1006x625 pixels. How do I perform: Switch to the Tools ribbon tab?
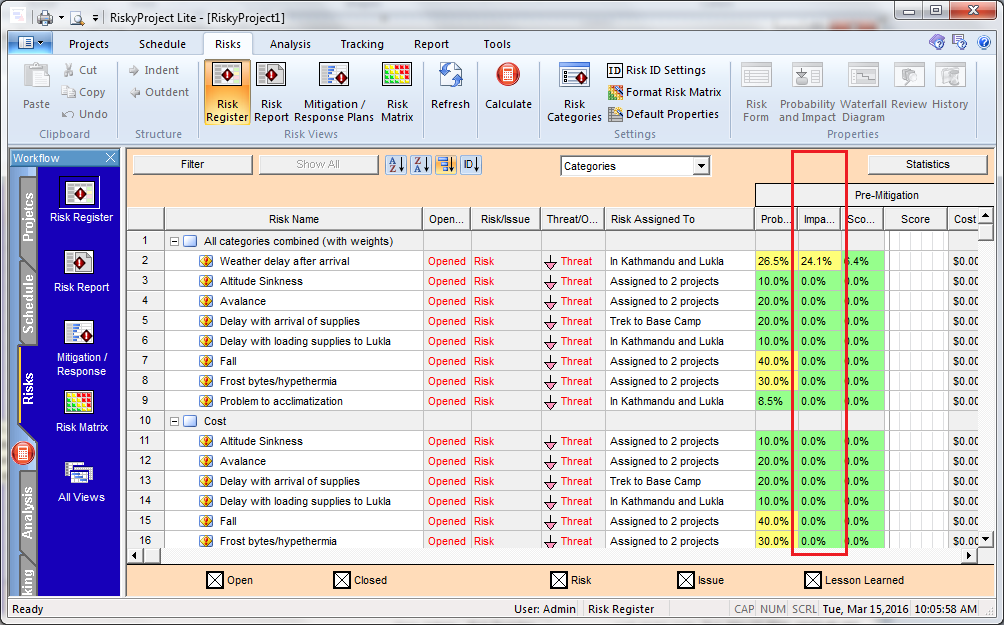(x=497, y=44)
